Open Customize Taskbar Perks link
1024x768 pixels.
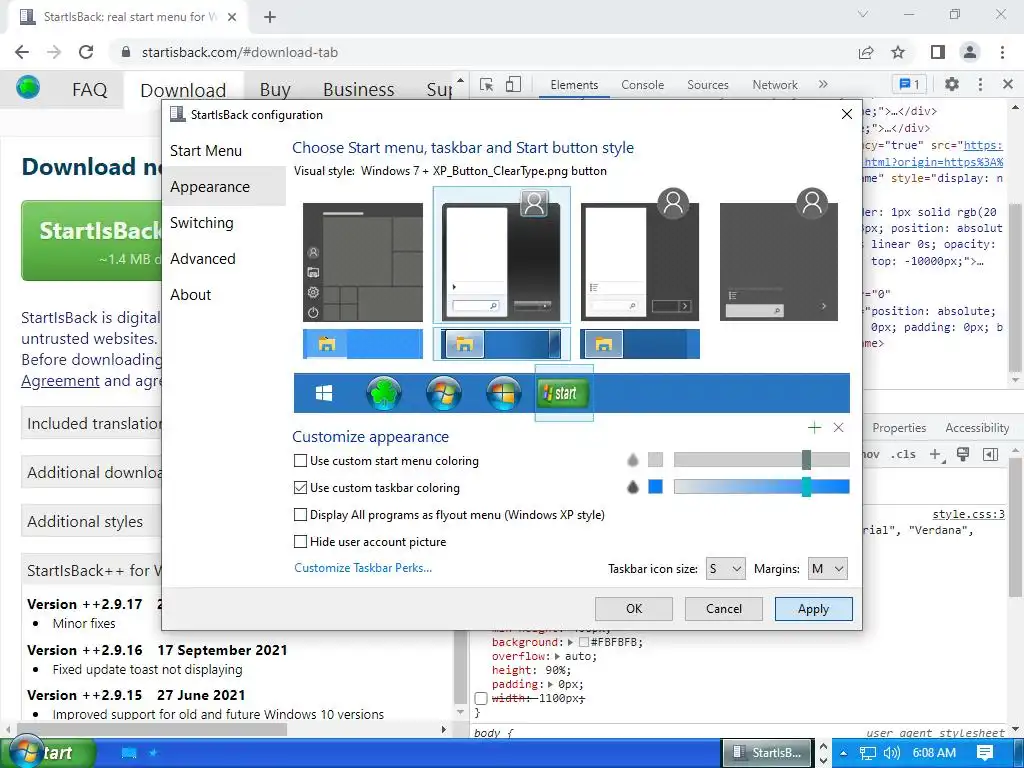[363, 568]
